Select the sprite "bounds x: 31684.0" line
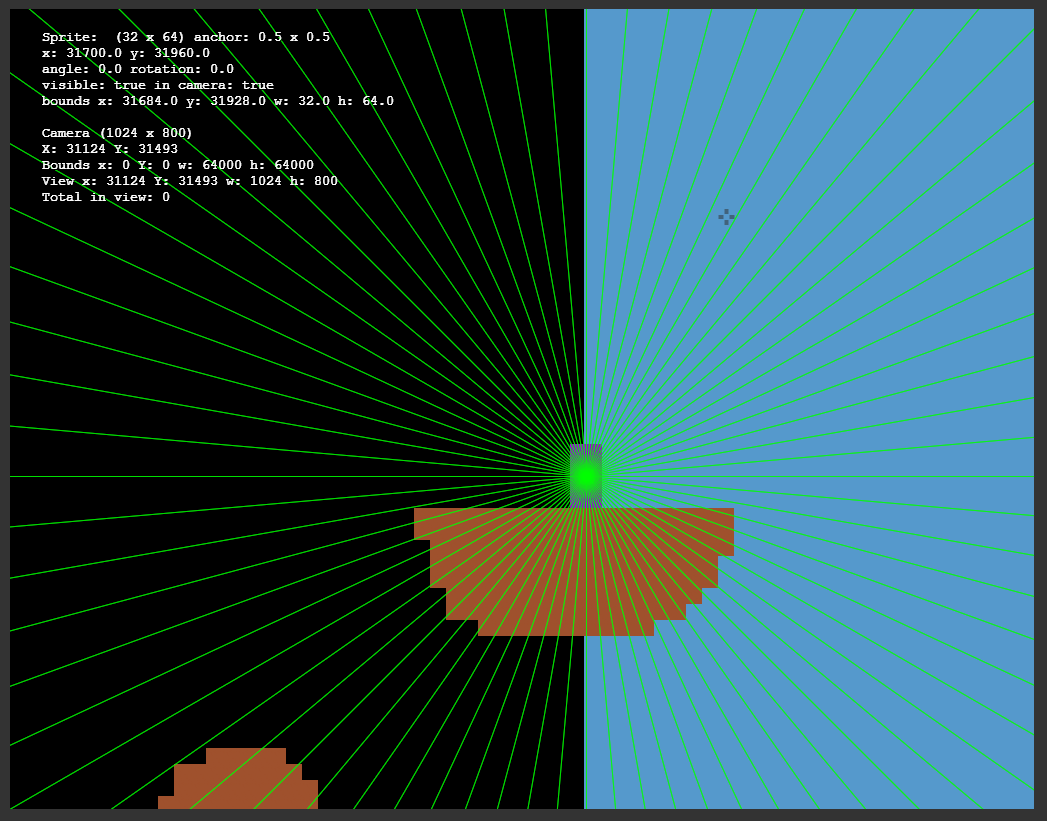This screenshot has height=821, width=1047. 218,101
